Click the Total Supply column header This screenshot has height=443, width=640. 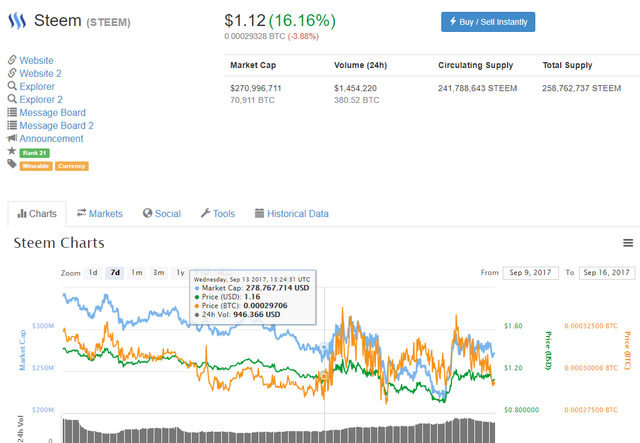567,65
